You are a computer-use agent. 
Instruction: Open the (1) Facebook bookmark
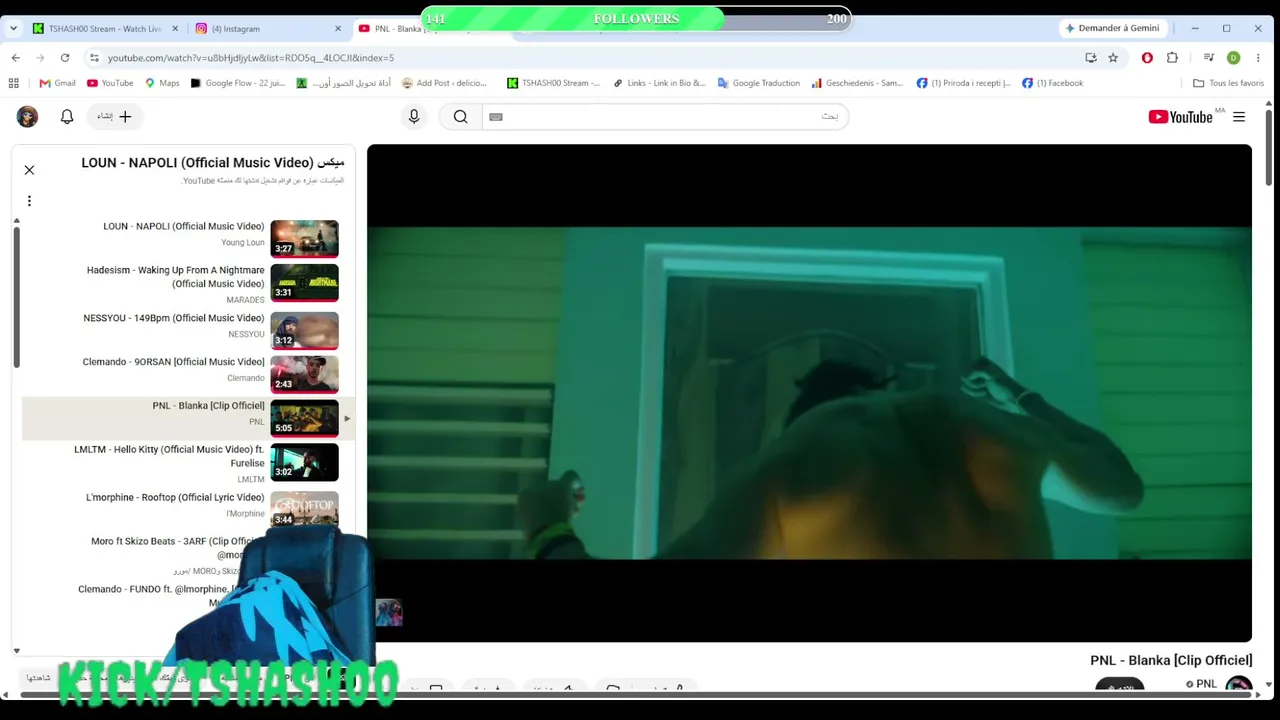coord(1052,83)
